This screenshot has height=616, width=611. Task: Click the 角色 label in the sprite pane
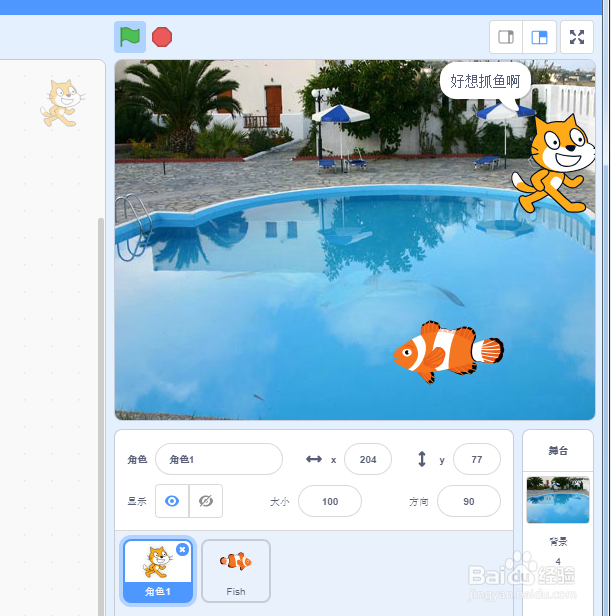[x=137, y=459]
